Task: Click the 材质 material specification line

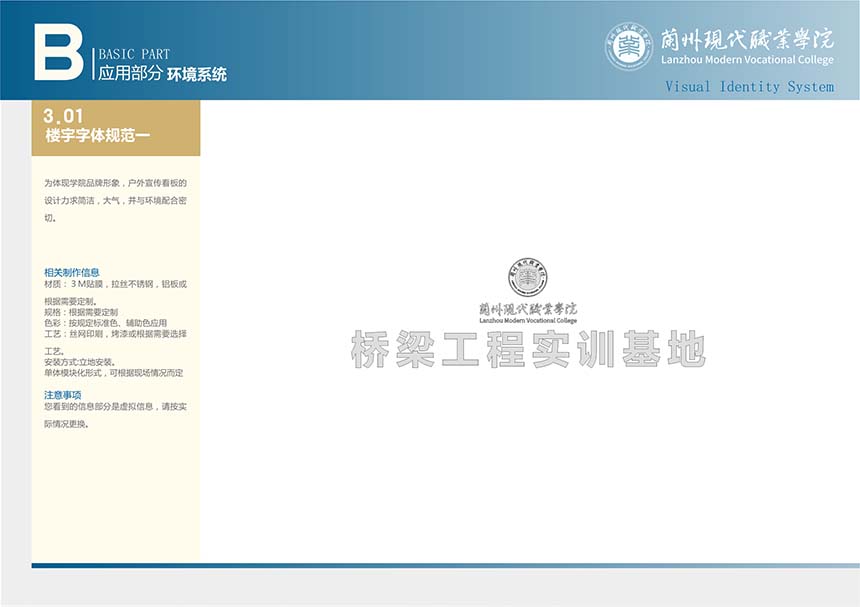Action: click(115, 284)
